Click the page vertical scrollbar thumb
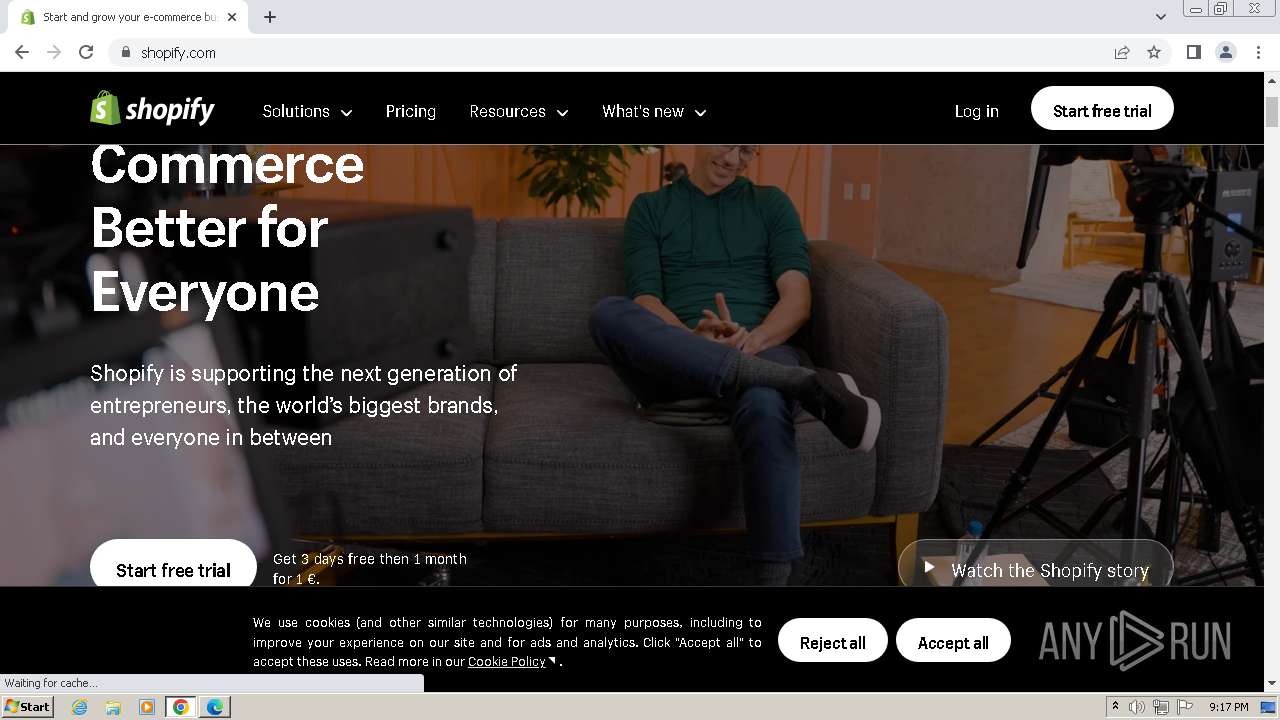1280x720 pixels. (x=1272, y=112)
